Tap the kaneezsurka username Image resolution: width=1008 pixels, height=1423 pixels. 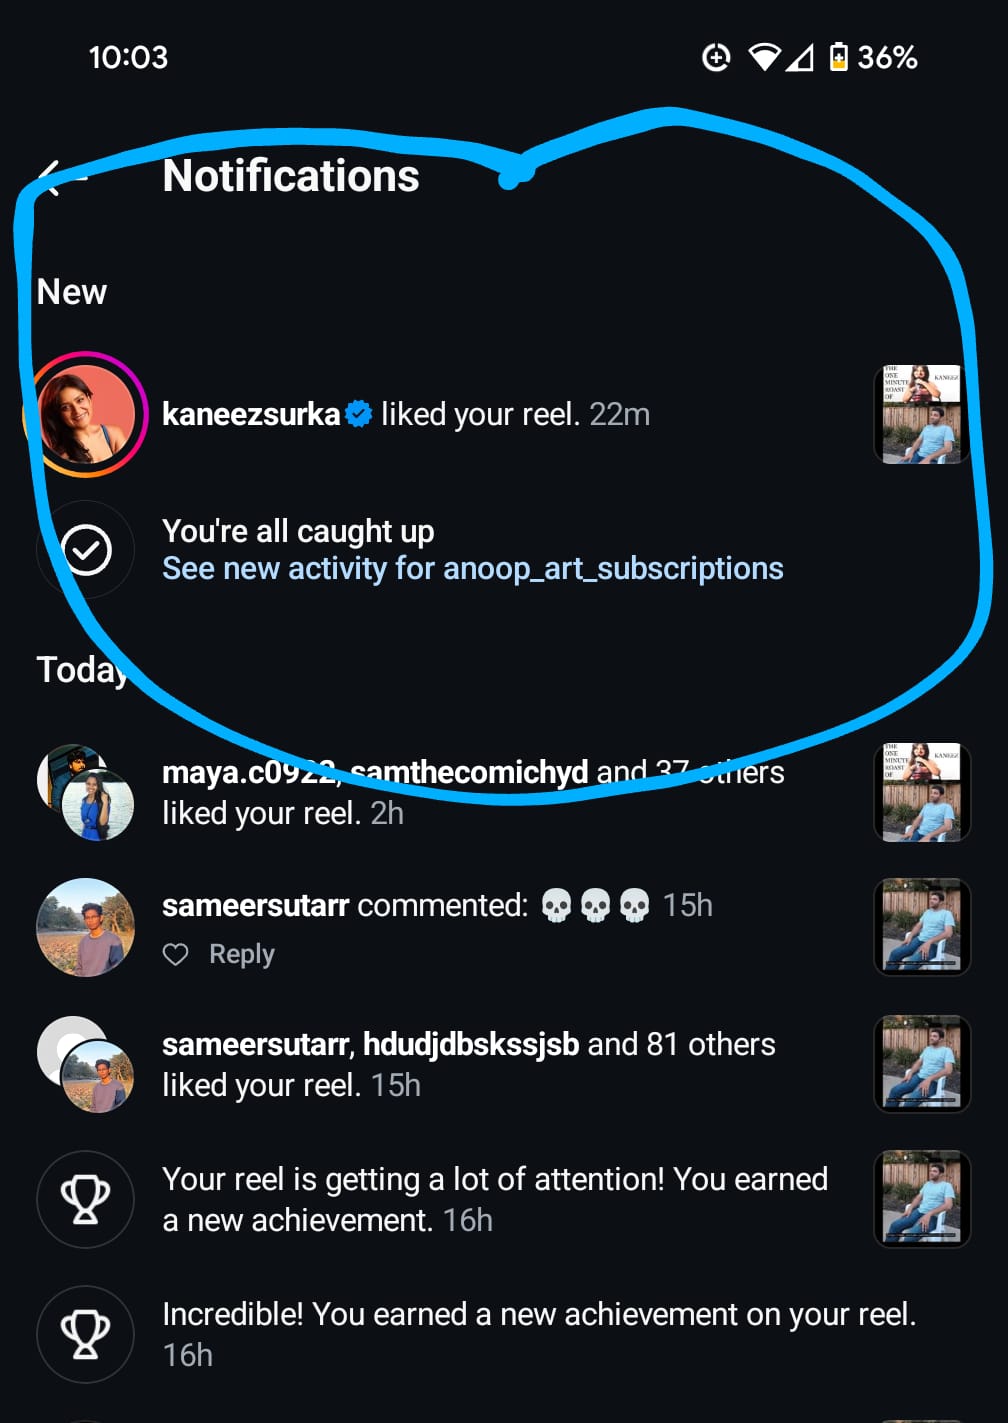point(251,414)
